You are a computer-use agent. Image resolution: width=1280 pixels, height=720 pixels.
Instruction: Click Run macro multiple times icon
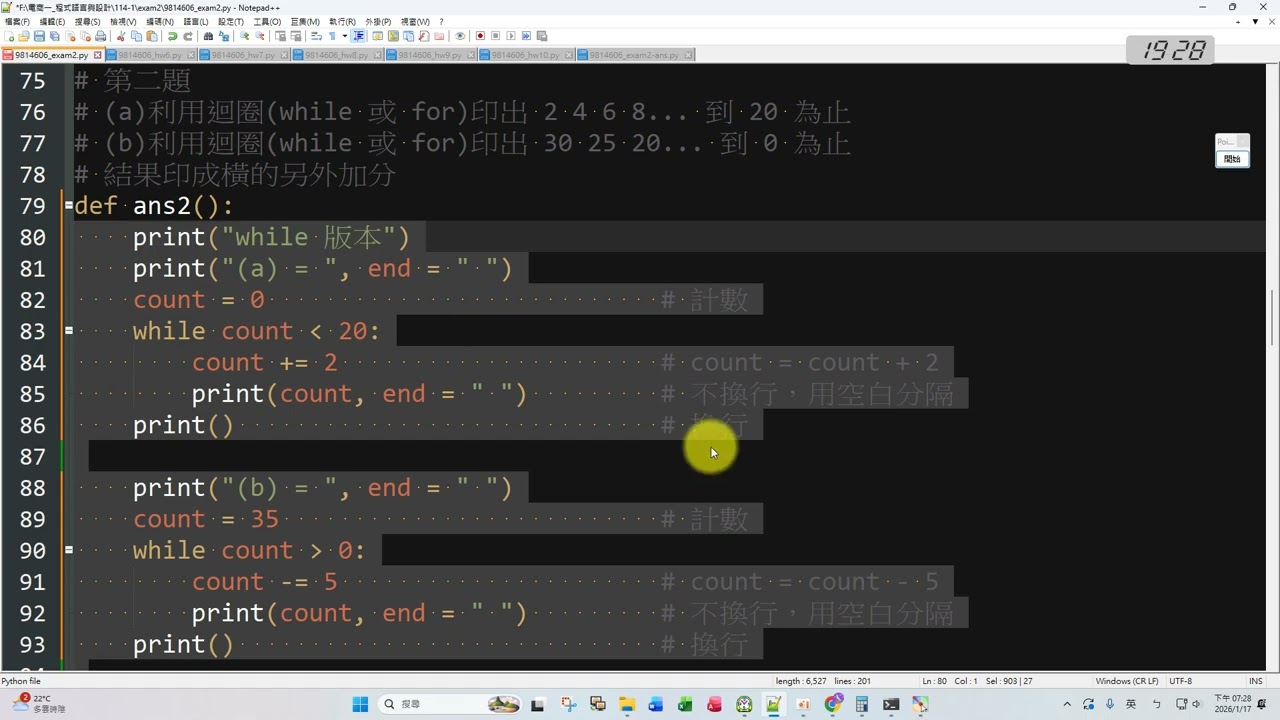[x=526, y=36]
